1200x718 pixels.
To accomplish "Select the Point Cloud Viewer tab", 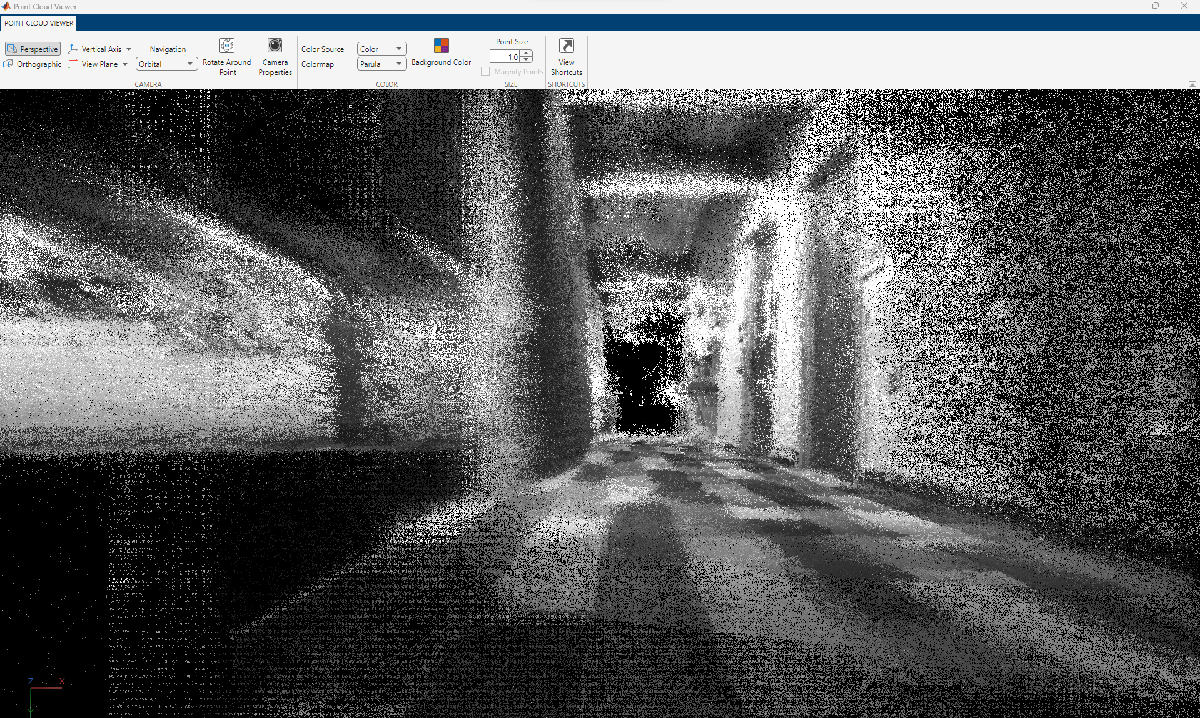I will tap(38, 22).
